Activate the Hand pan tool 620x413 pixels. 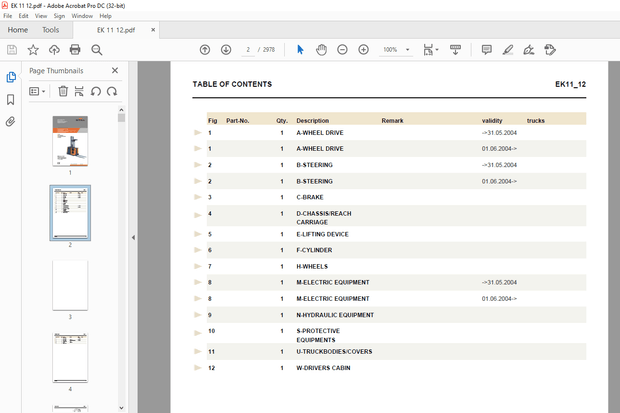point(321,49)
